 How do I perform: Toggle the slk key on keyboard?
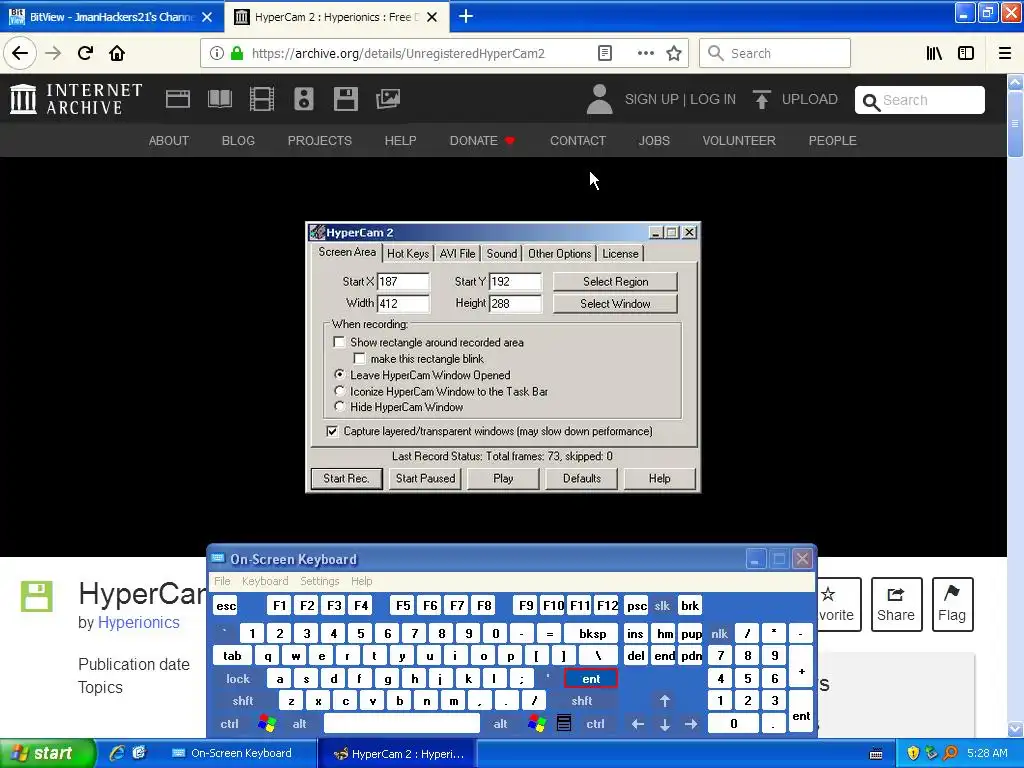[662, 606]
